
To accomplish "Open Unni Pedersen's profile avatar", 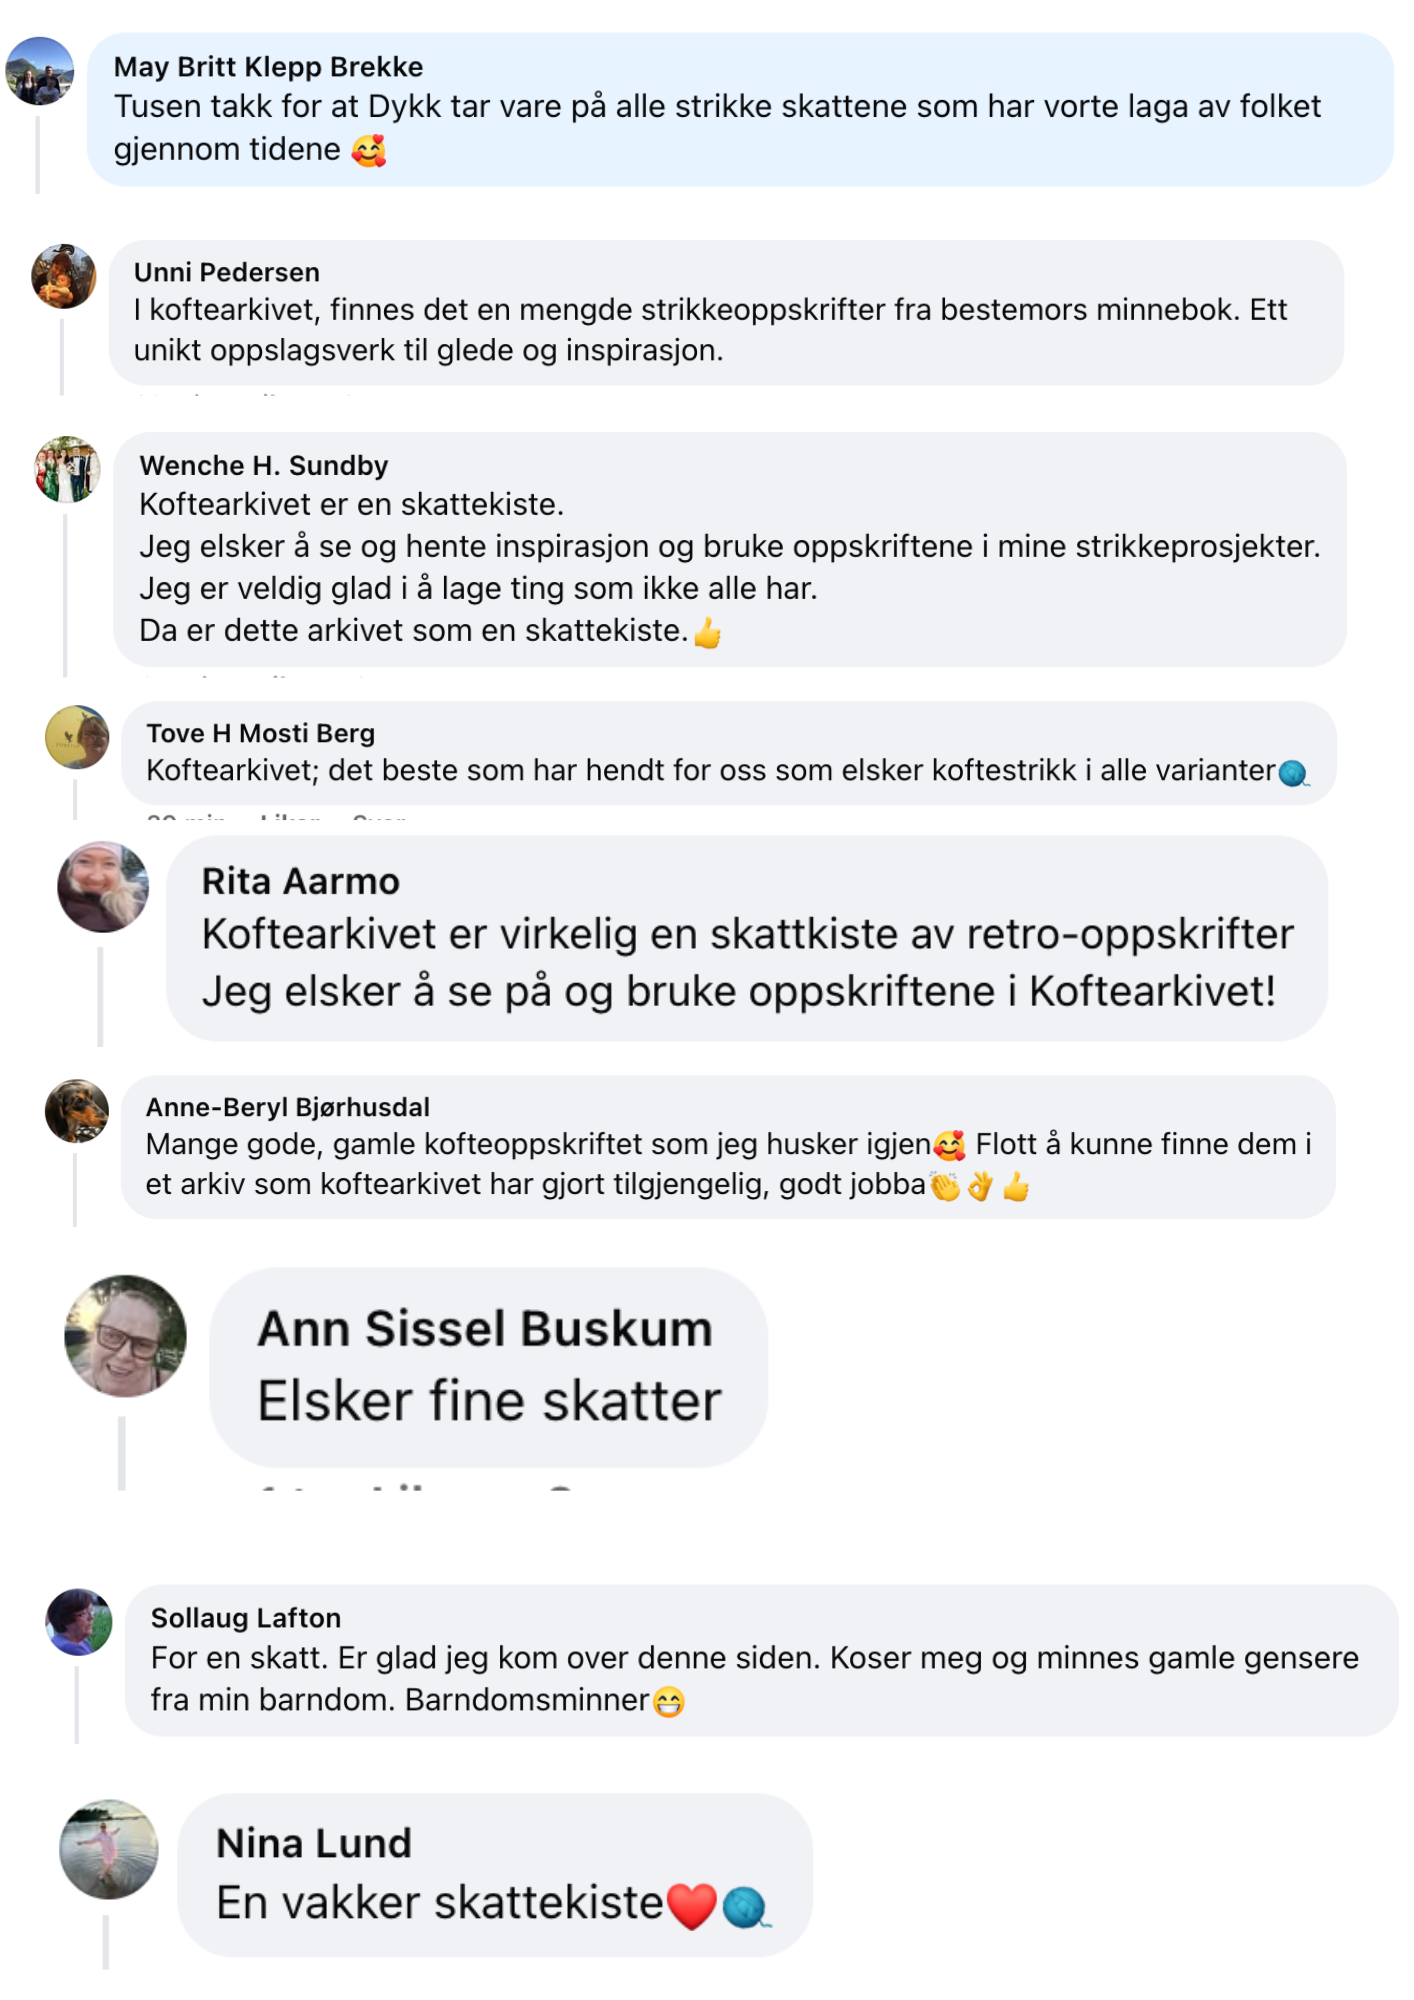I will [64, 277].
